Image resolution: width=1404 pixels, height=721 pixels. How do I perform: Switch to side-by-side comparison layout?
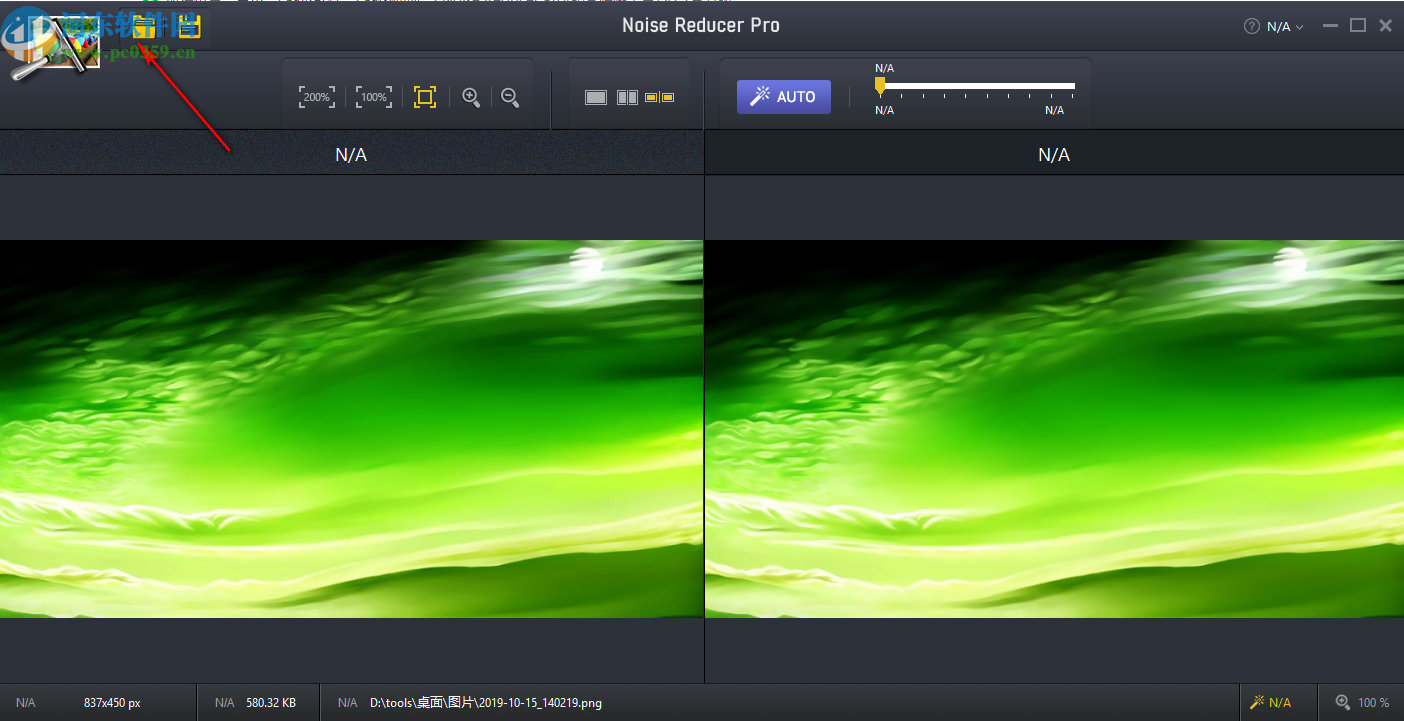coord(660,97)
